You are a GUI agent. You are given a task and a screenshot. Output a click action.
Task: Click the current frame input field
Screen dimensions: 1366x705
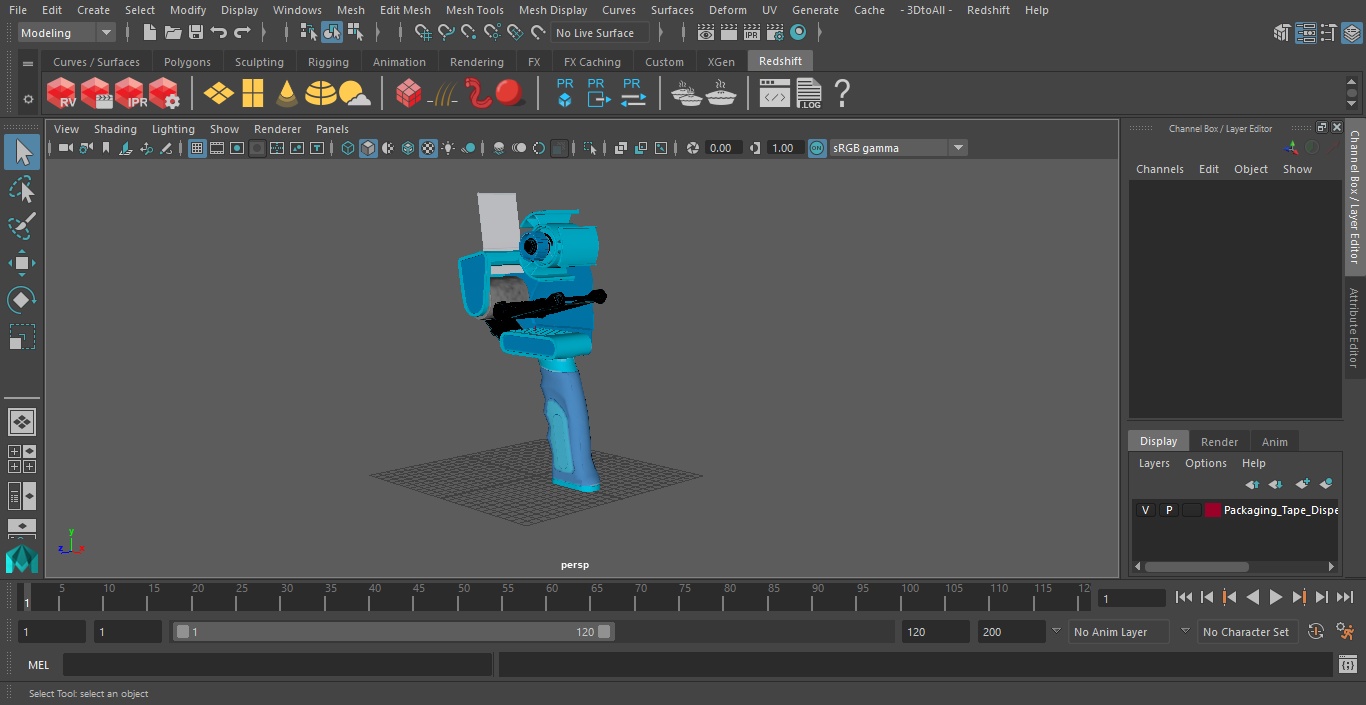1132,598
